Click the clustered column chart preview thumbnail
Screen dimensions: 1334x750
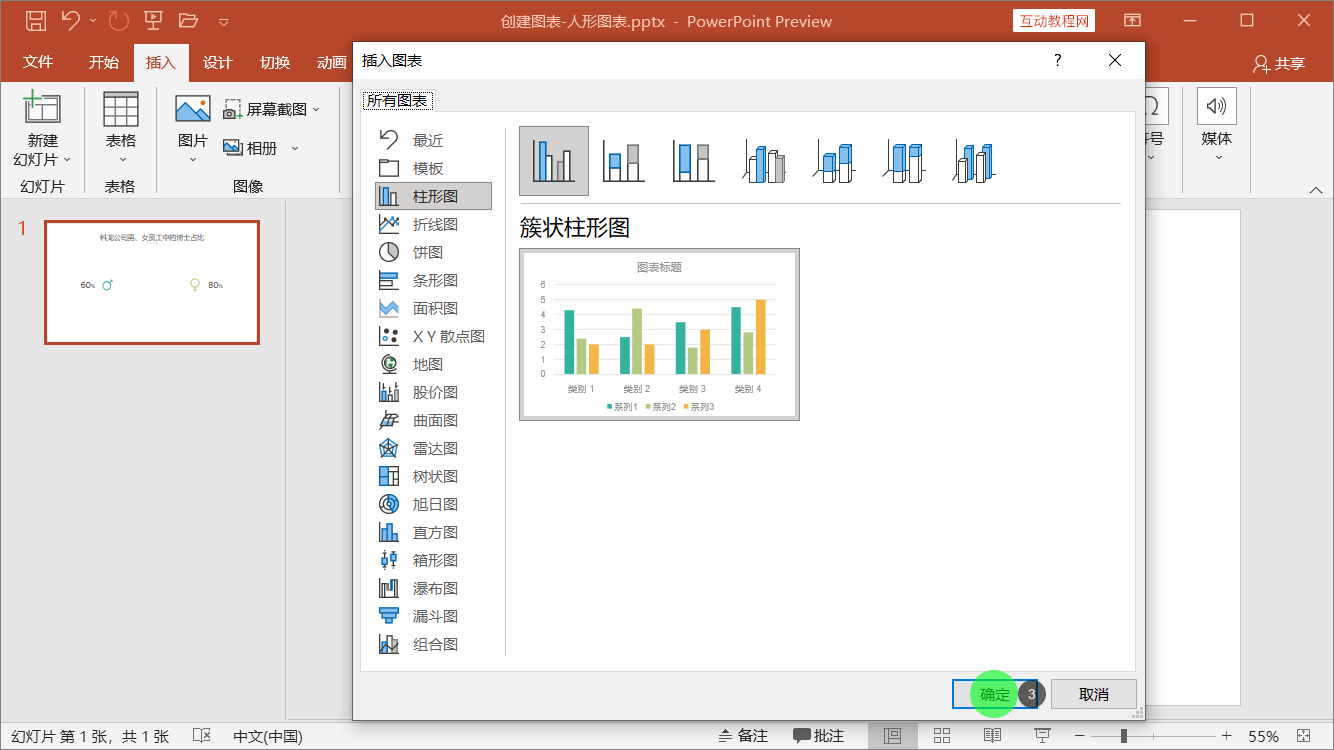click(659, 334)
